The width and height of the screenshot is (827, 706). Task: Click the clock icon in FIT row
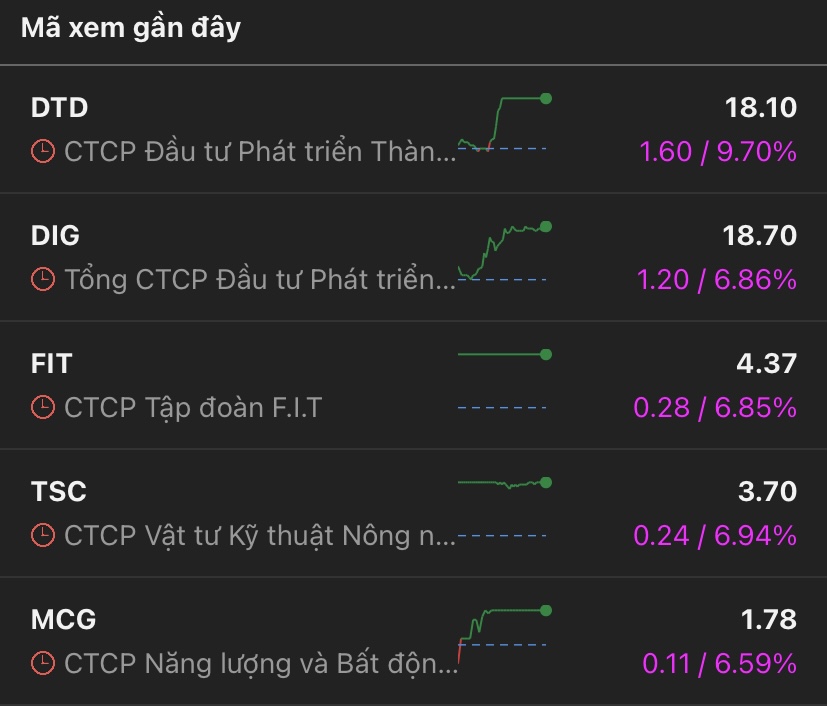43,408
